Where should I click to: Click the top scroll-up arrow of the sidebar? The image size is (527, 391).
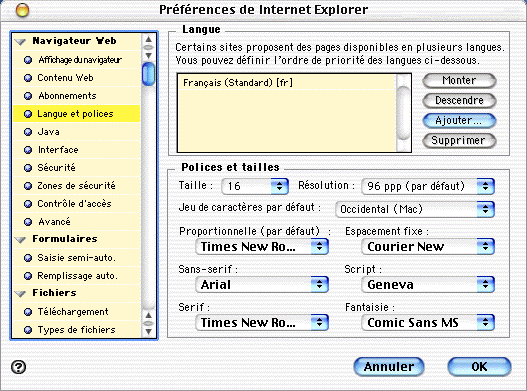pos(149,40)
